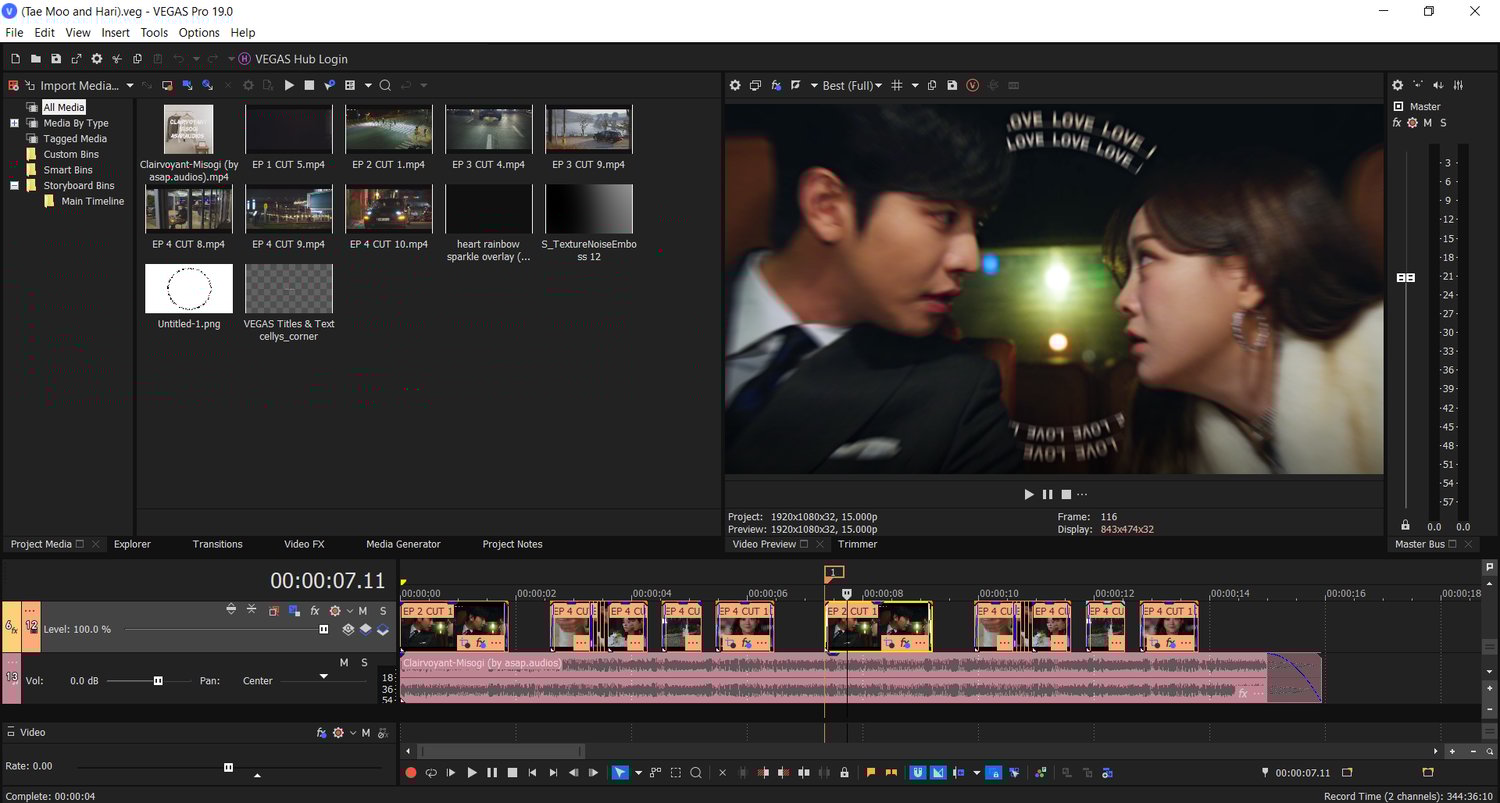
Task: Open Track FX on video track 12
Action: coord(314,610)
